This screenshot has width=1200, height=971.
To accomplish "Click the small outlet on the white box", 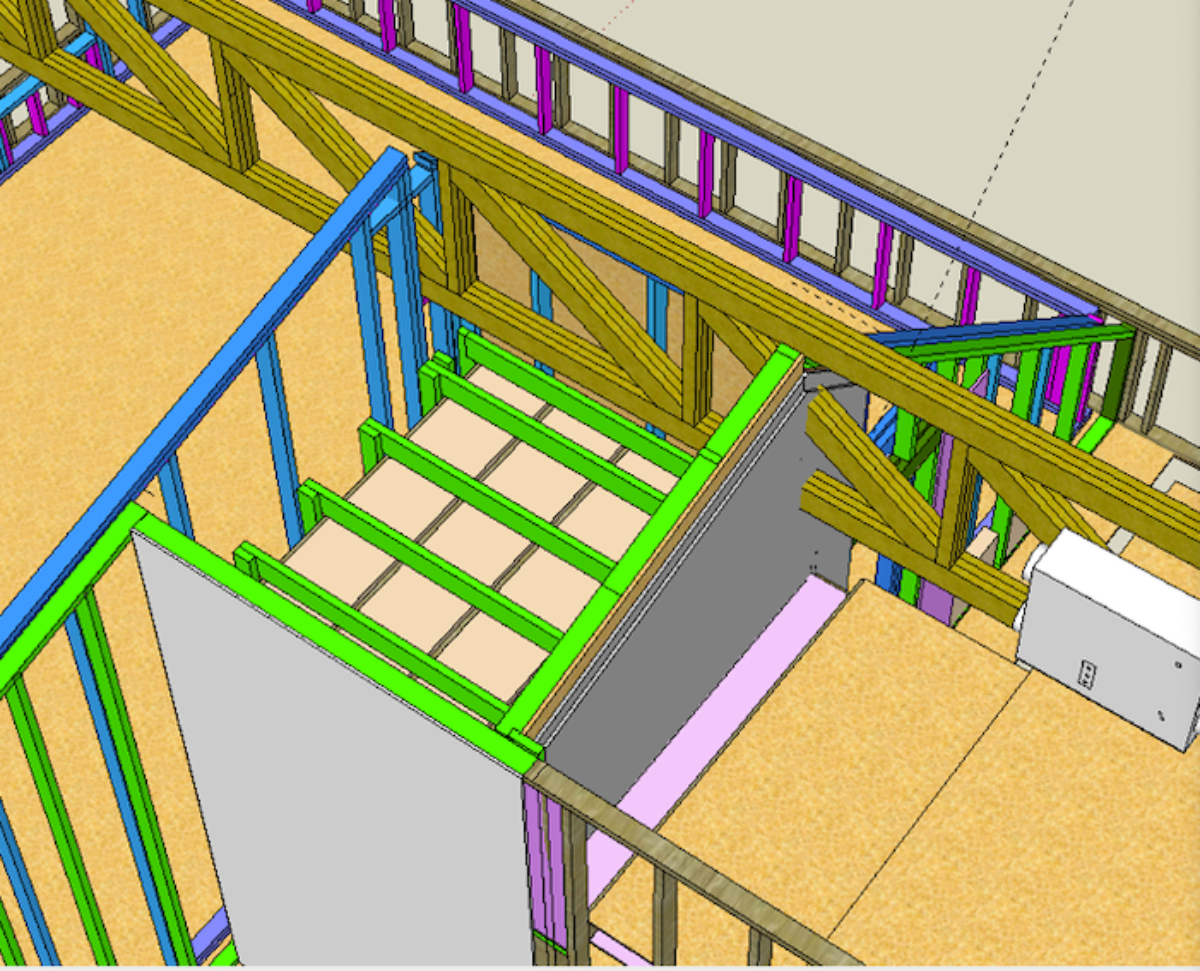I will coord(1087,673).
